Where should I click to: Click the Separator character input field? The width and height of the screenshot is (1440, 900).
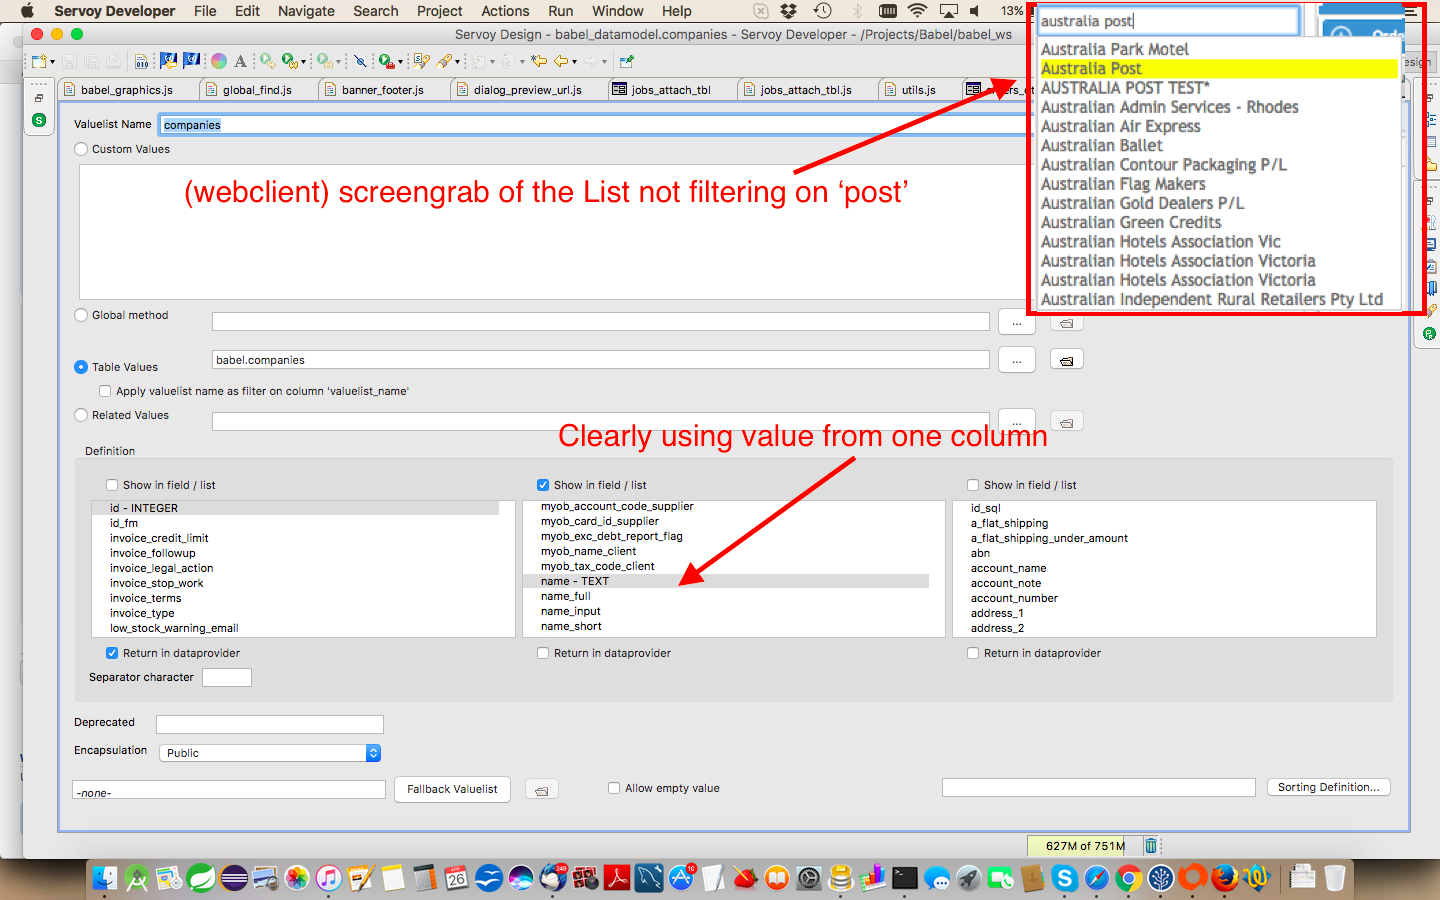(x=227, y=677)
